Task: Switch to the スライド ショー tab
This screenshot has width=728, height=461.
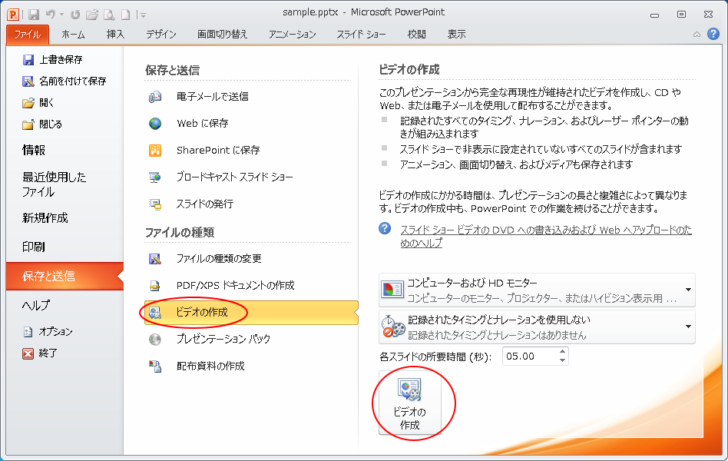Action: coord(361,34)
